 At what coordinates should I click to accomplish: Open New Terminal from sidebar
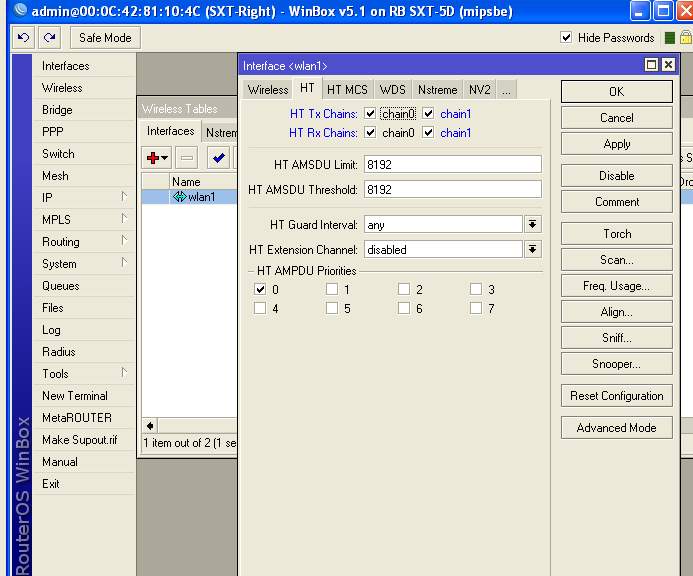coord(75,396)
